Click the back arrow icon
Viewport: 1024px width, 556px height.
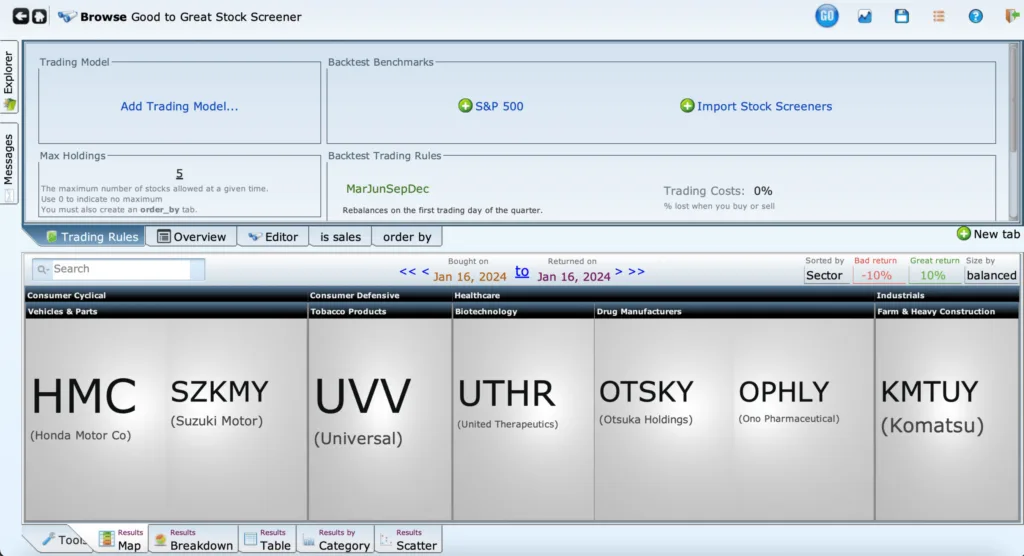coord(20,16)
